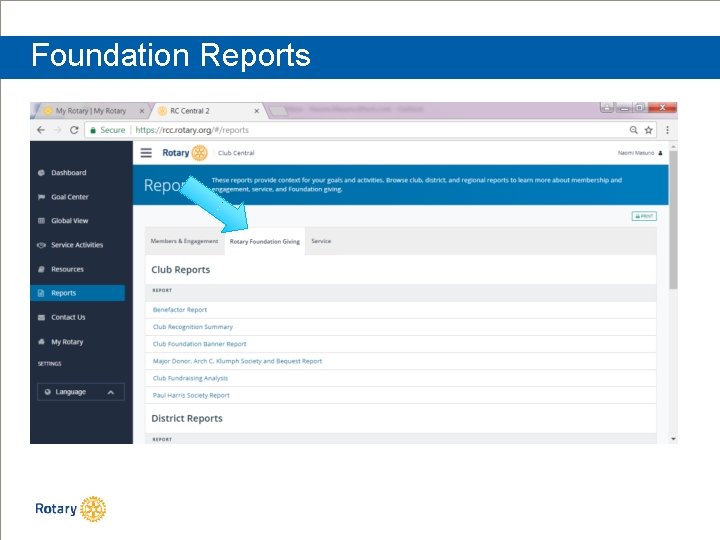The width and height of the screenshot is (720, 540).
Task: Click the zoom magnifier in address bar
Action: pos(633,130)
